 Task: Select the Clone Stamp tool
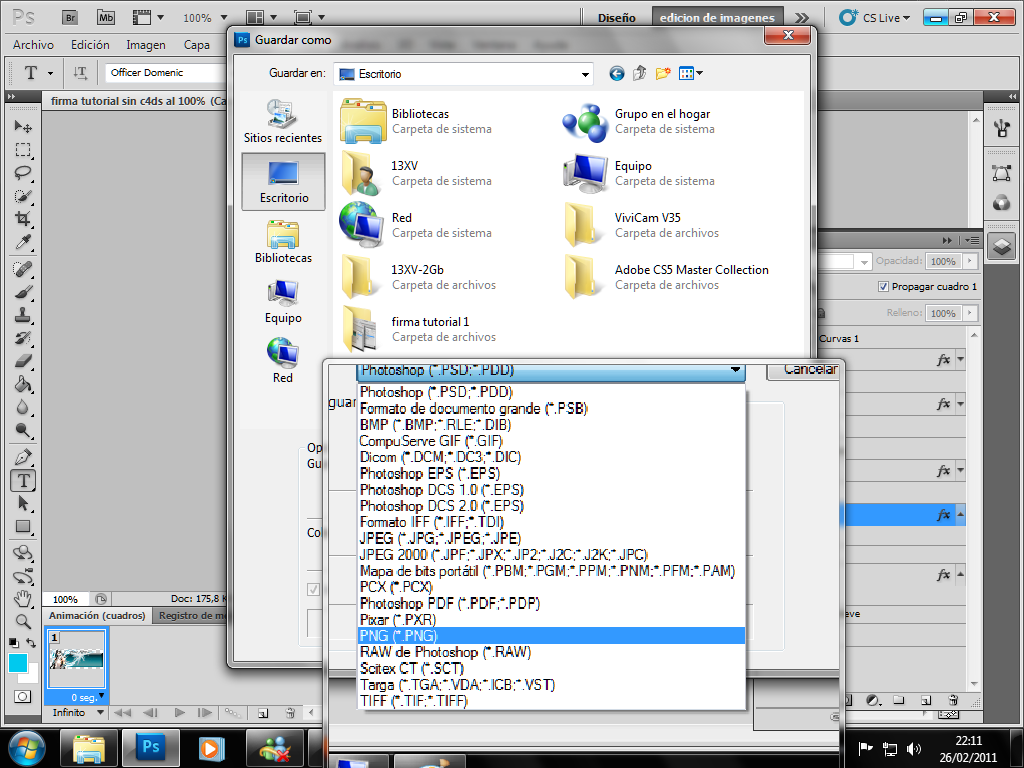(23, 315)
